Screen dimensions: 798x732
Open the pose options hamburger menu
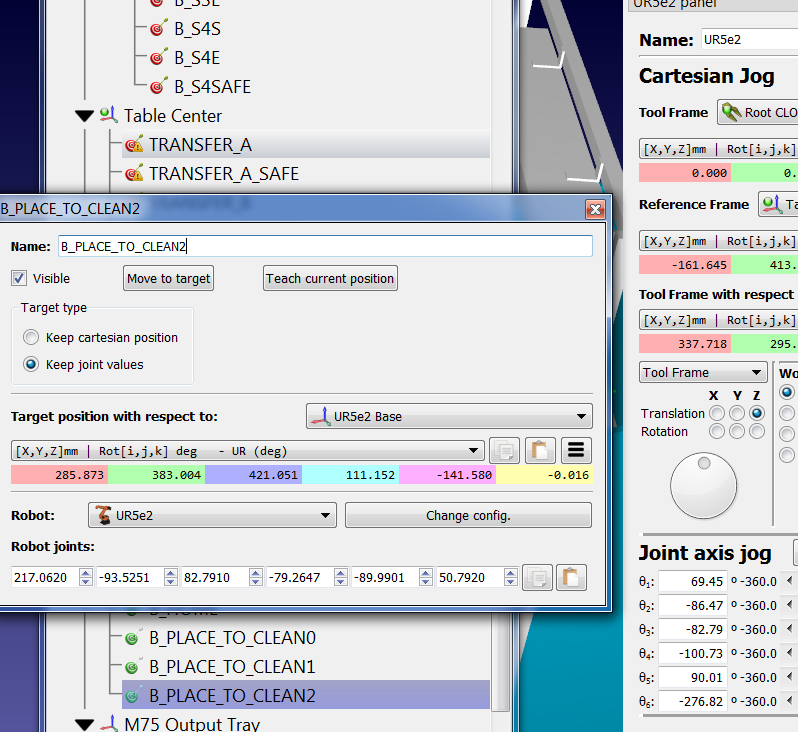pyautogui.click(x=575, y=450)
